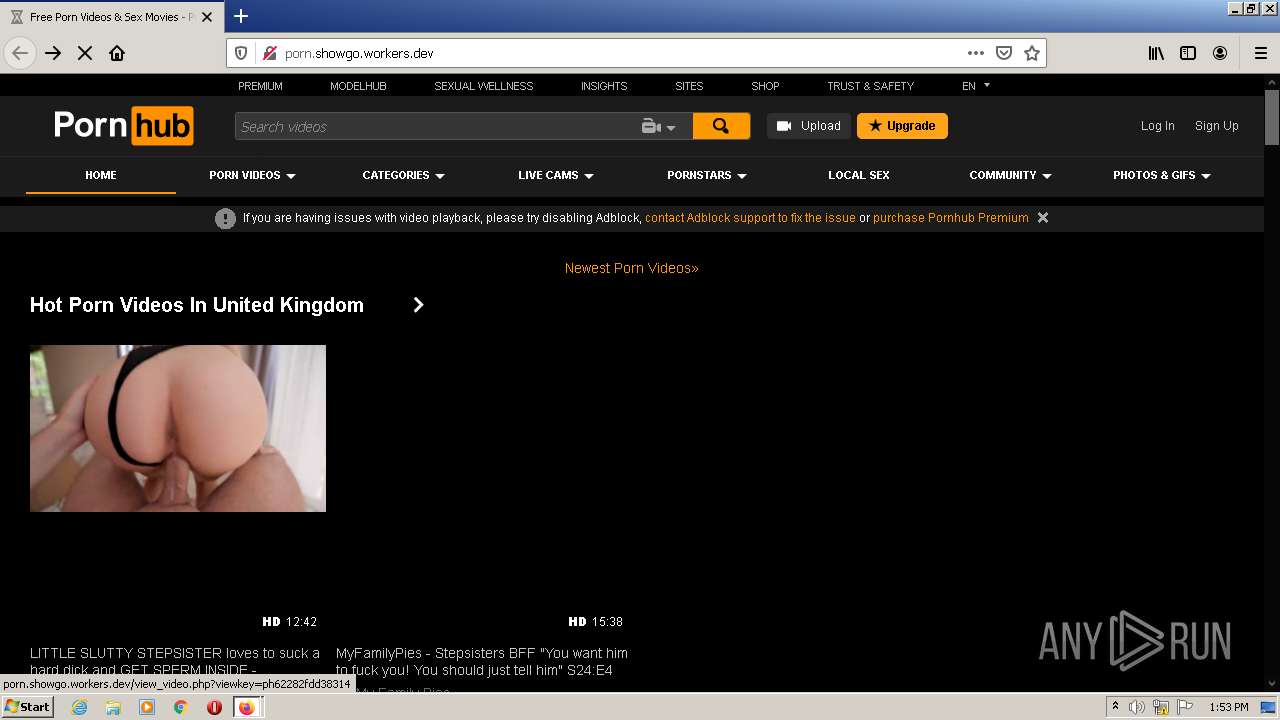Open page actions three-dot menu
The height and width of the screenshot is (720, 1280).
click(x=976, y=53)
